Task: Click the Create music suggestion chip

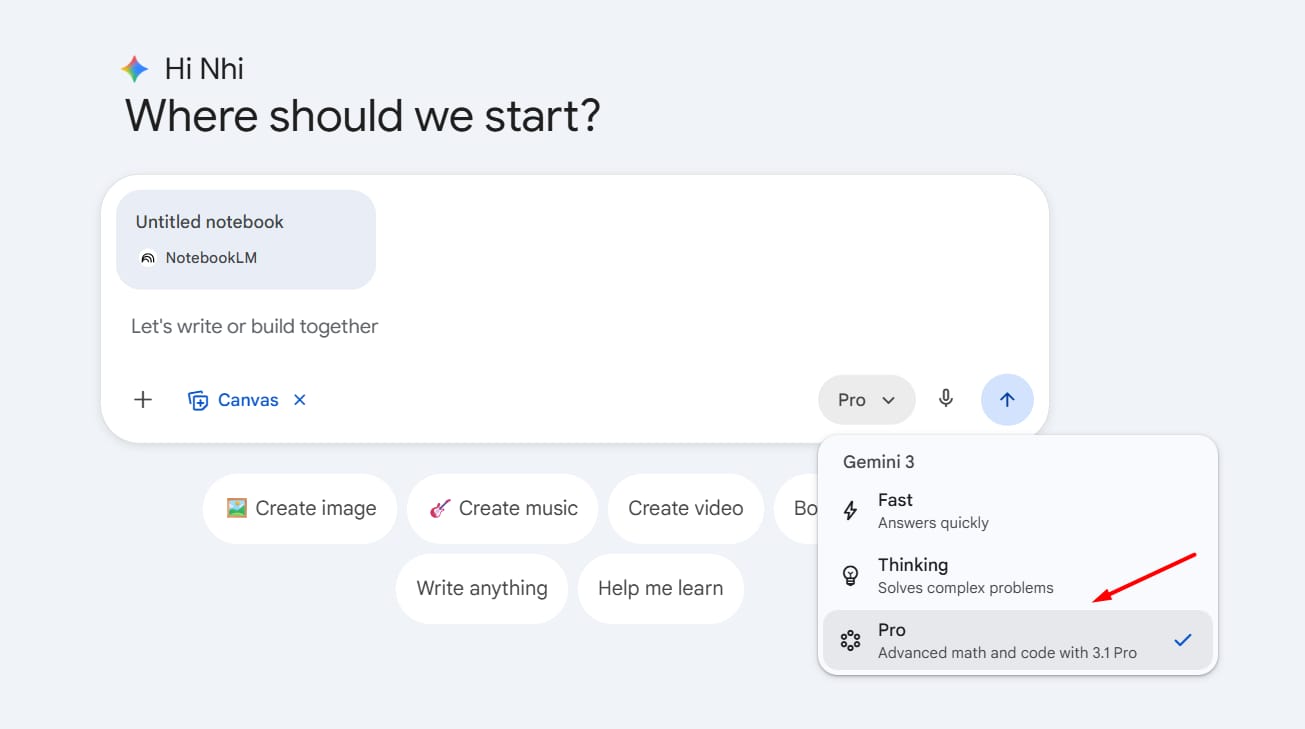Action: coord(502,508)
